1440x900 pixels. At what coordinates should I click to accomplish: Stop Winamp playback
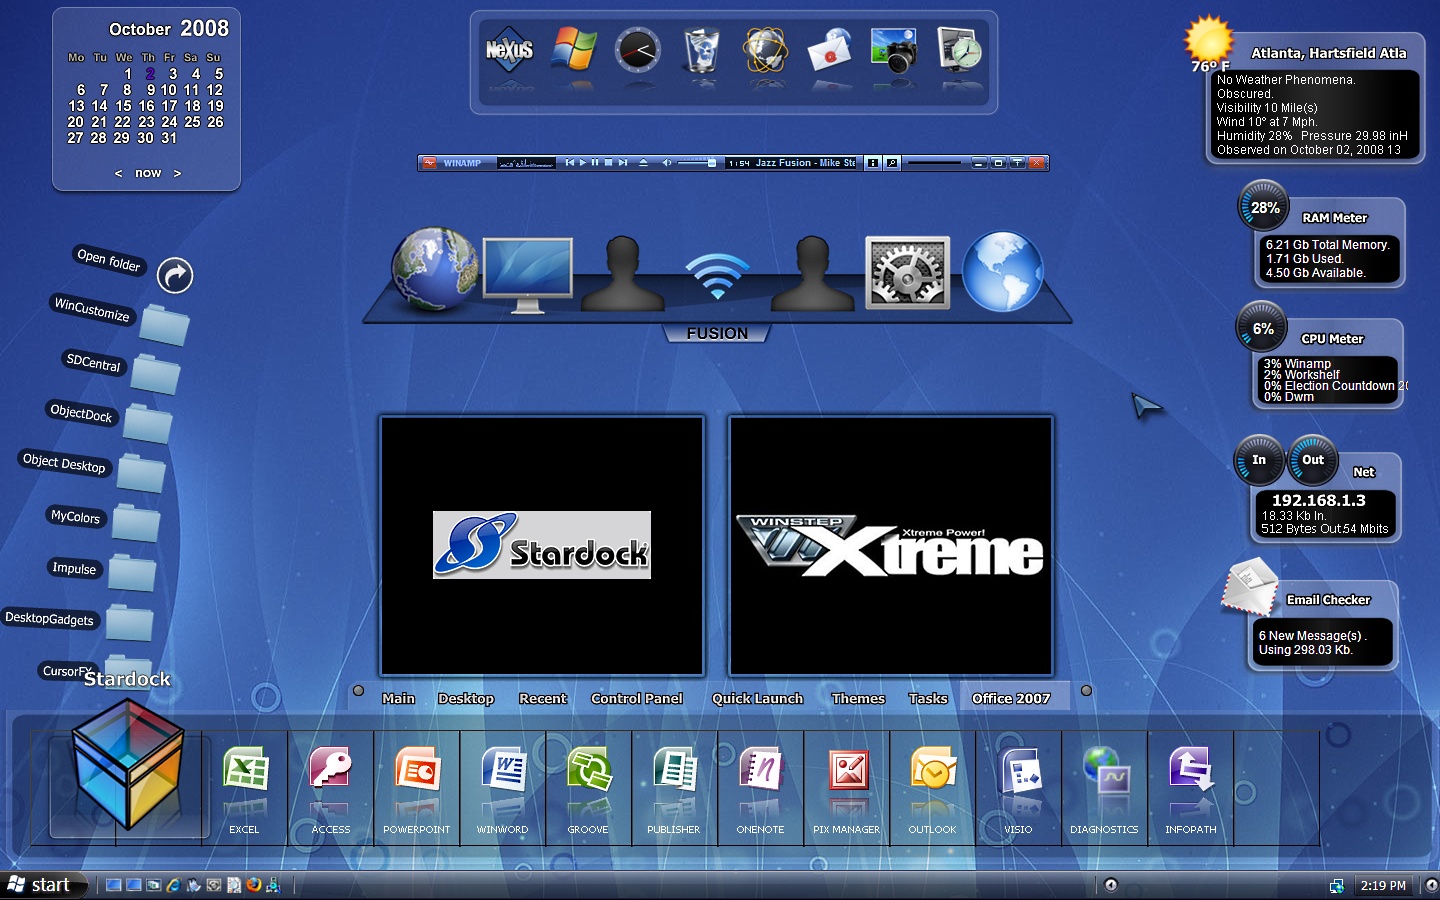coord(608,162)
